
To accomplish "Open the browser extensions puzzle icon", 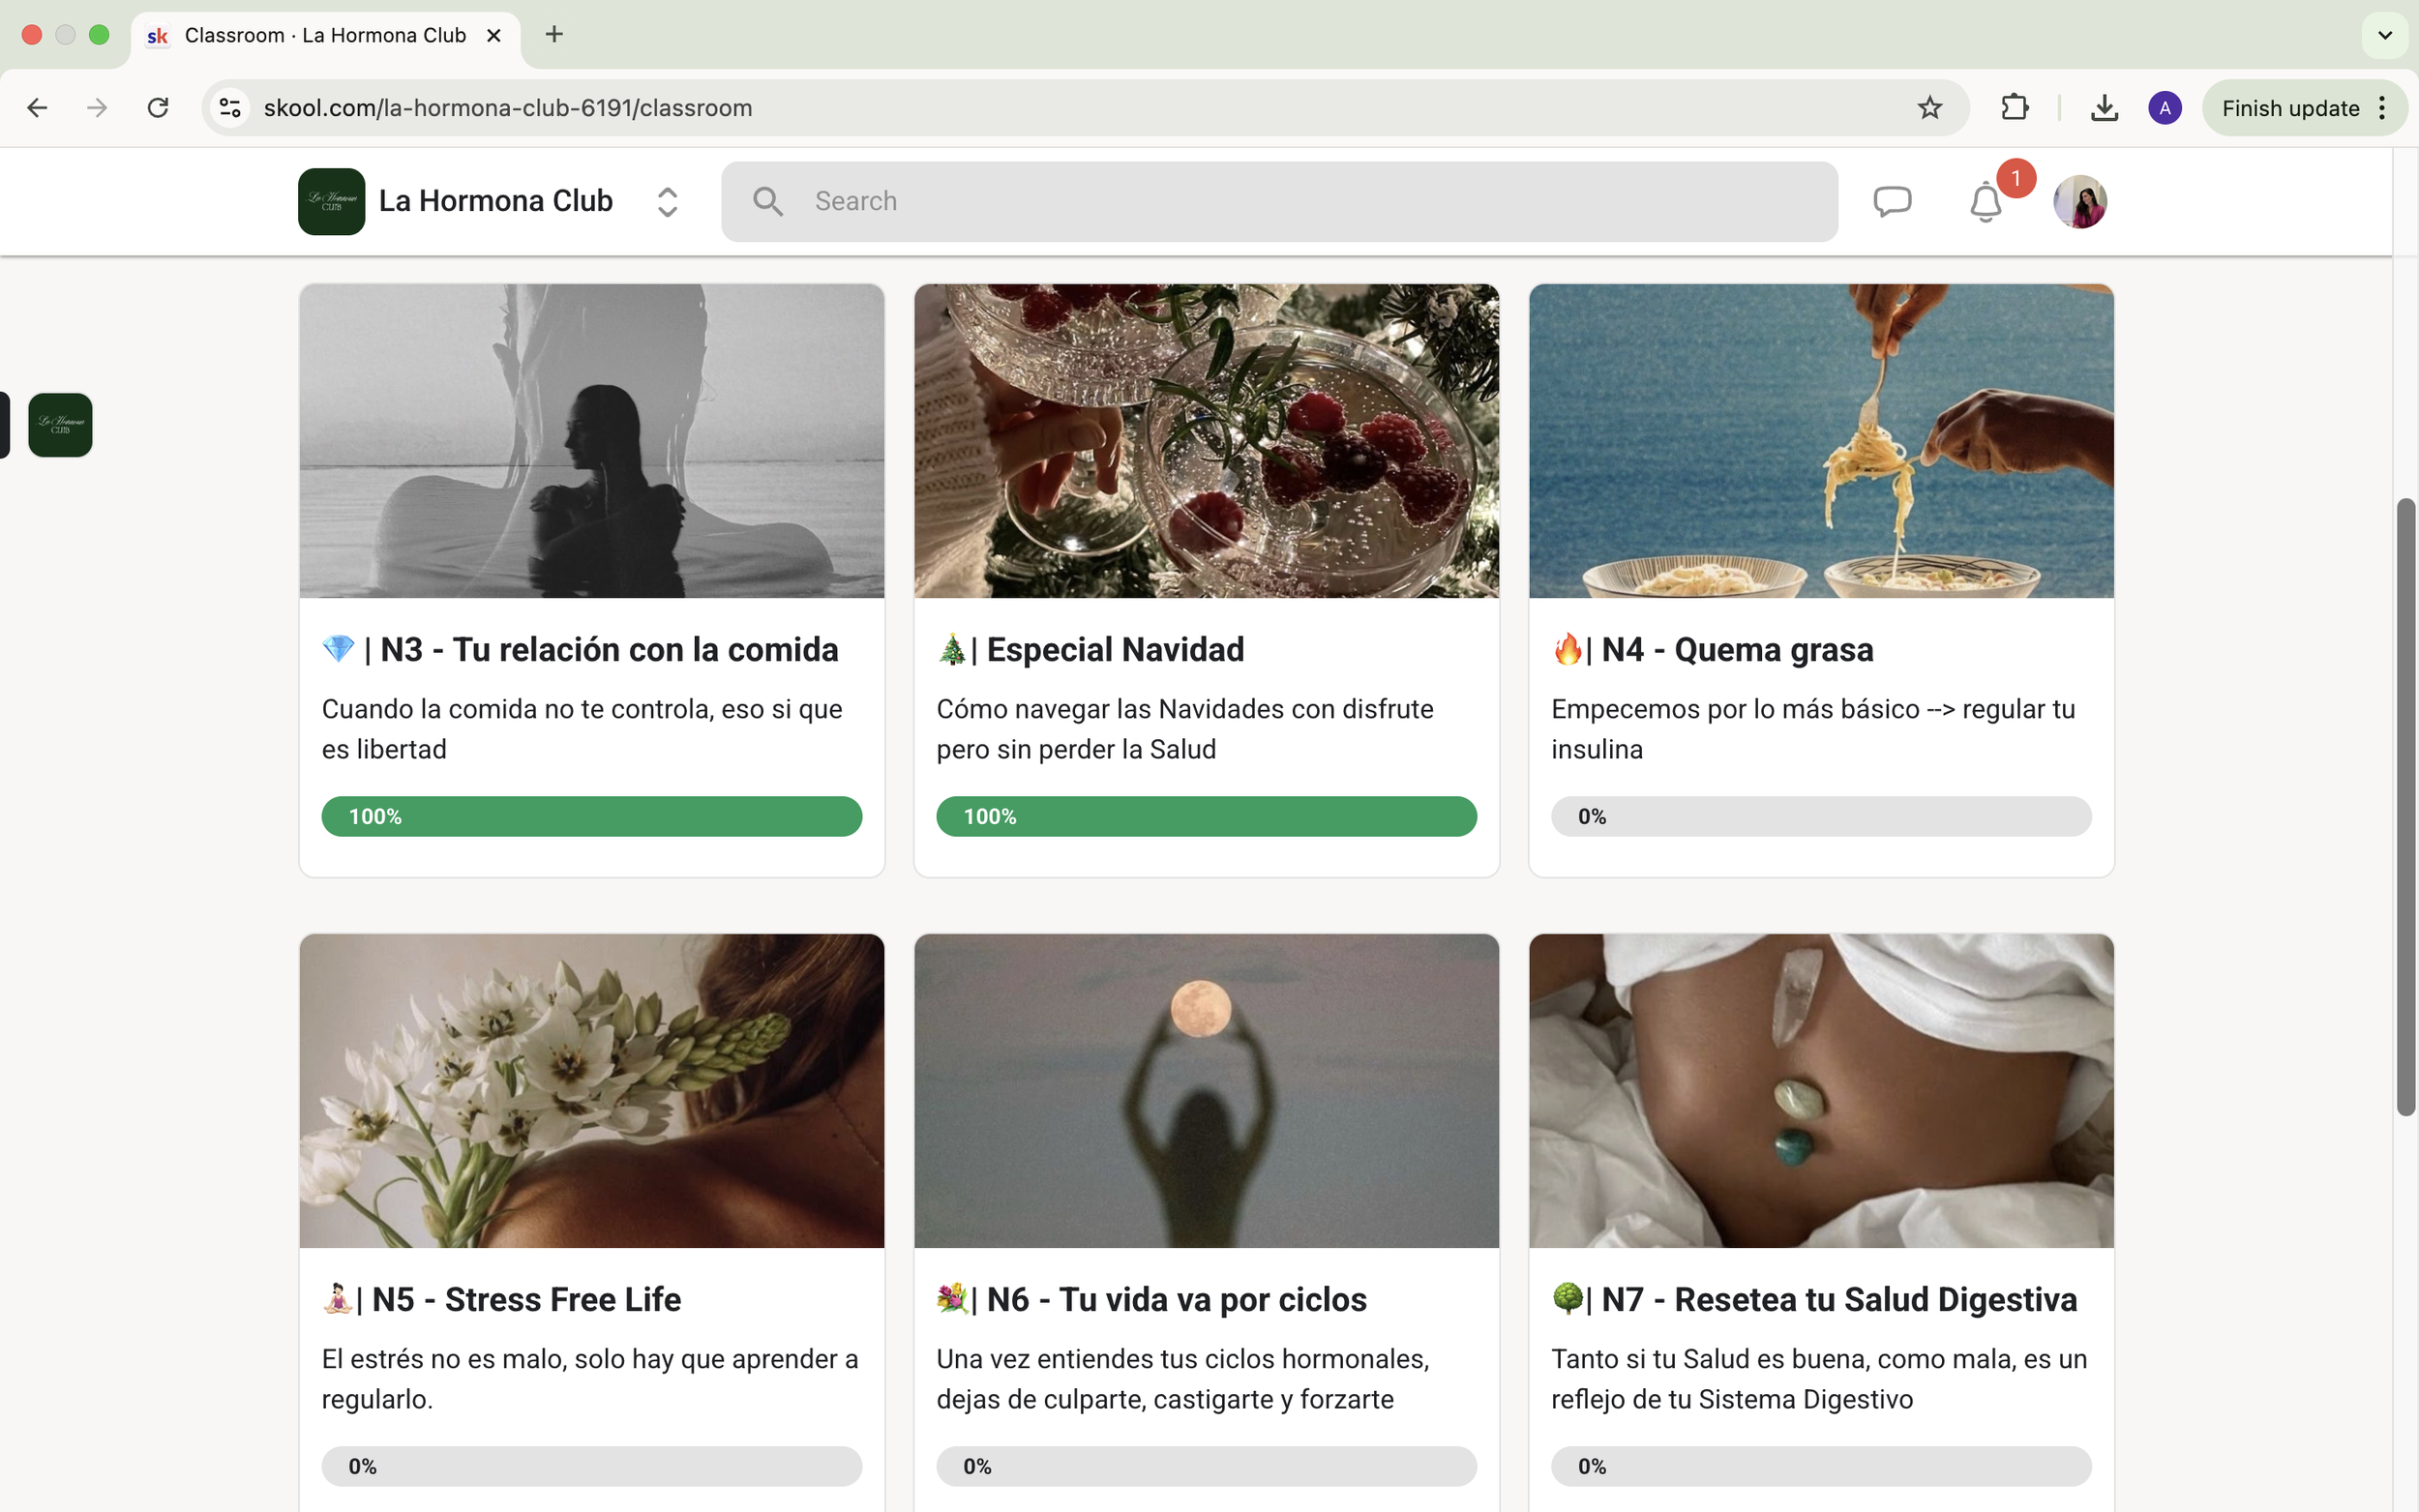I will point(2014,108).
